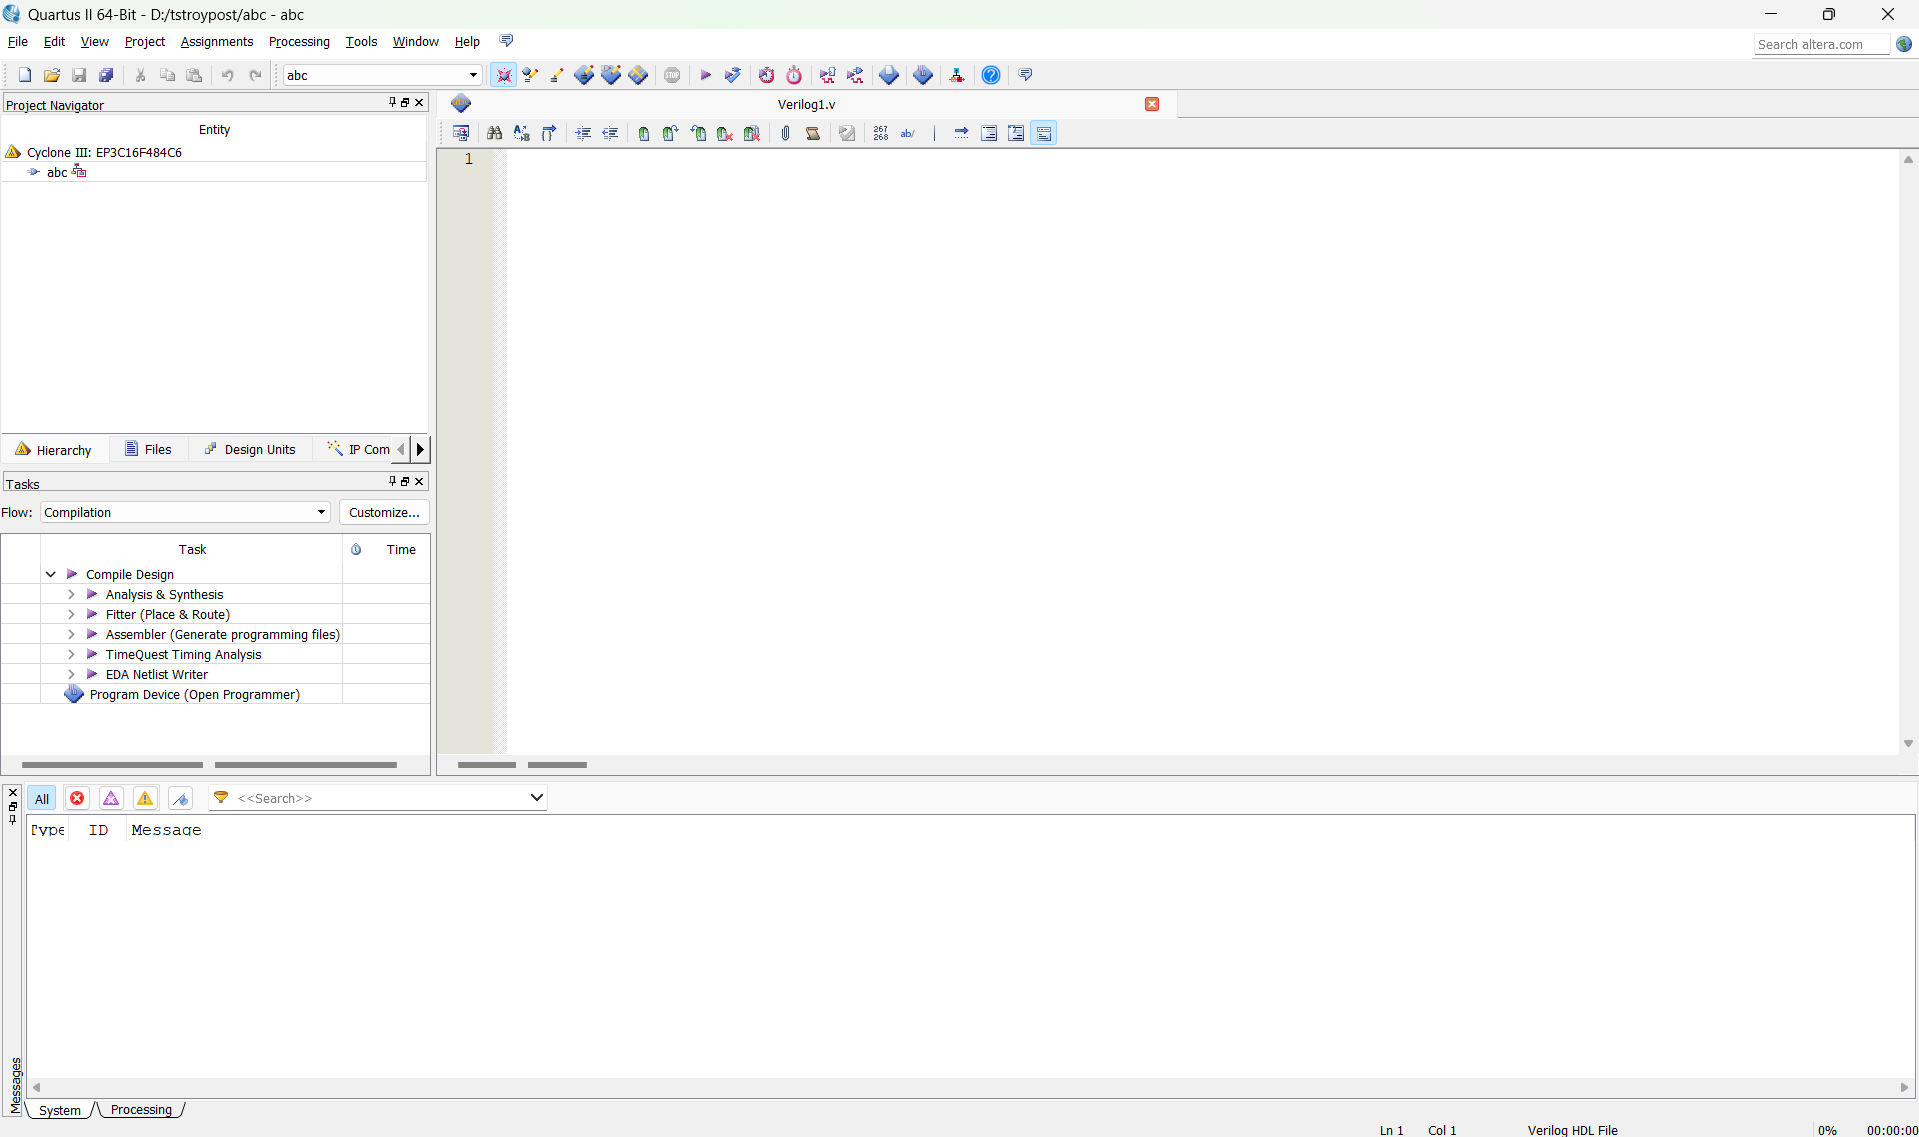Click the paperclip insert file icon

[786, 133]
